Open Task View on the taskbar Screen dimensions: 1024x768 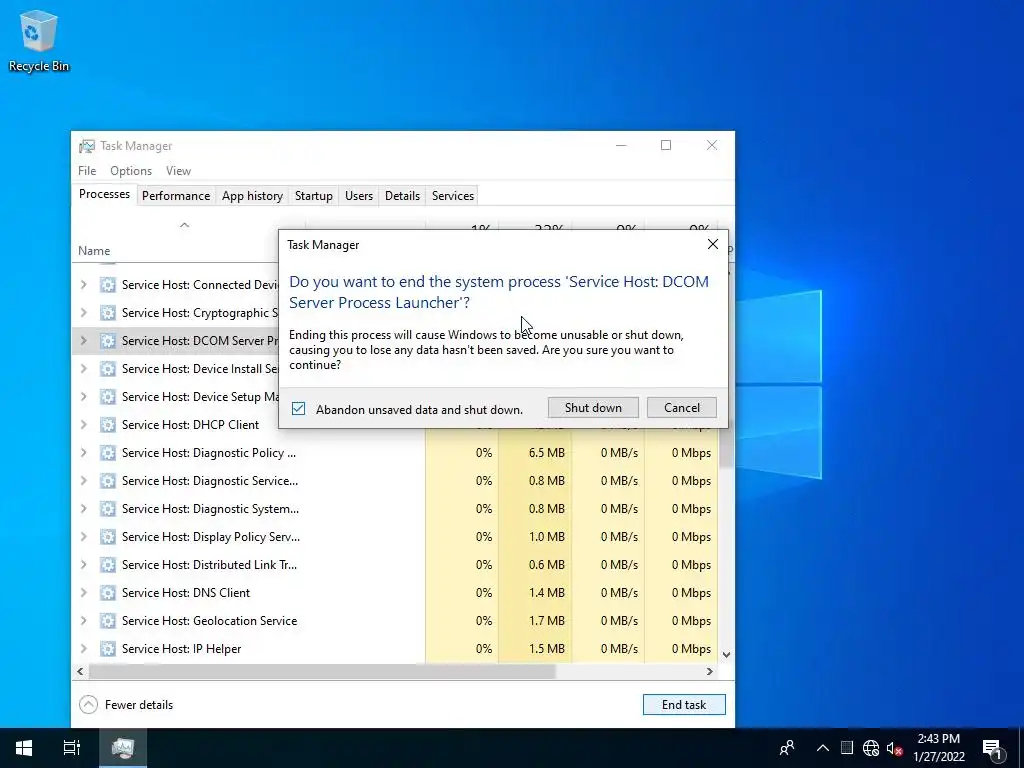coord(72,748)
